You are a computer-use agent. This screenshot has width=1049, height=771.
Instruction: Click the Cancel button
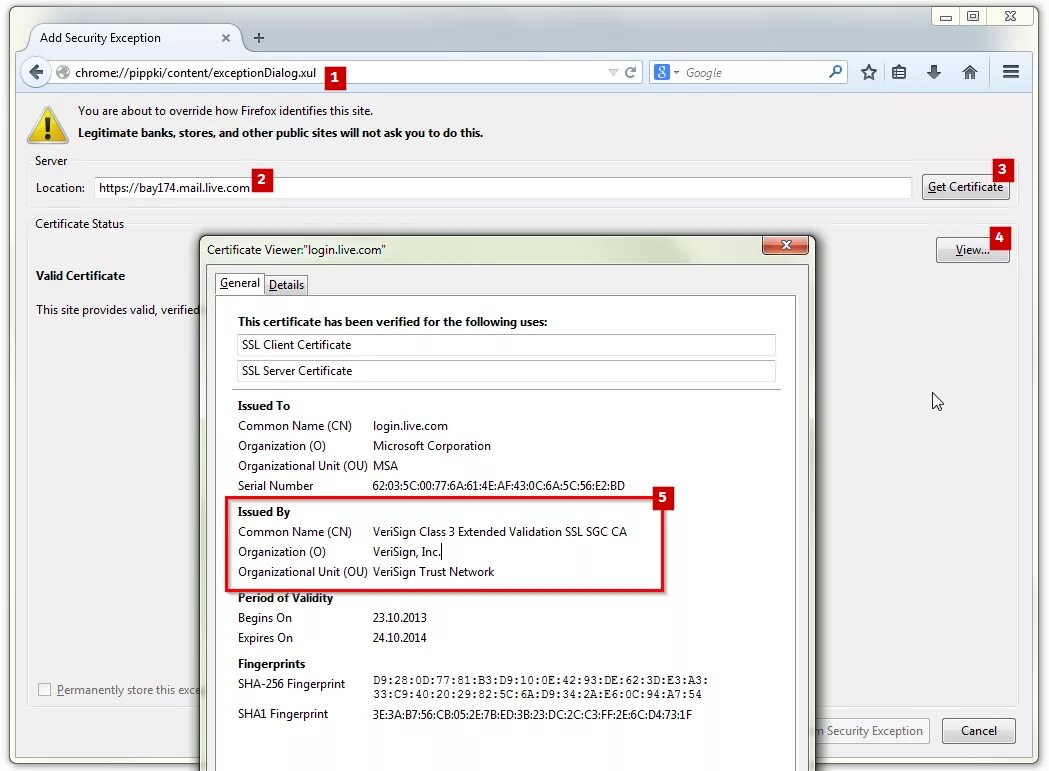pyautogui.click(x=979, y=731)
